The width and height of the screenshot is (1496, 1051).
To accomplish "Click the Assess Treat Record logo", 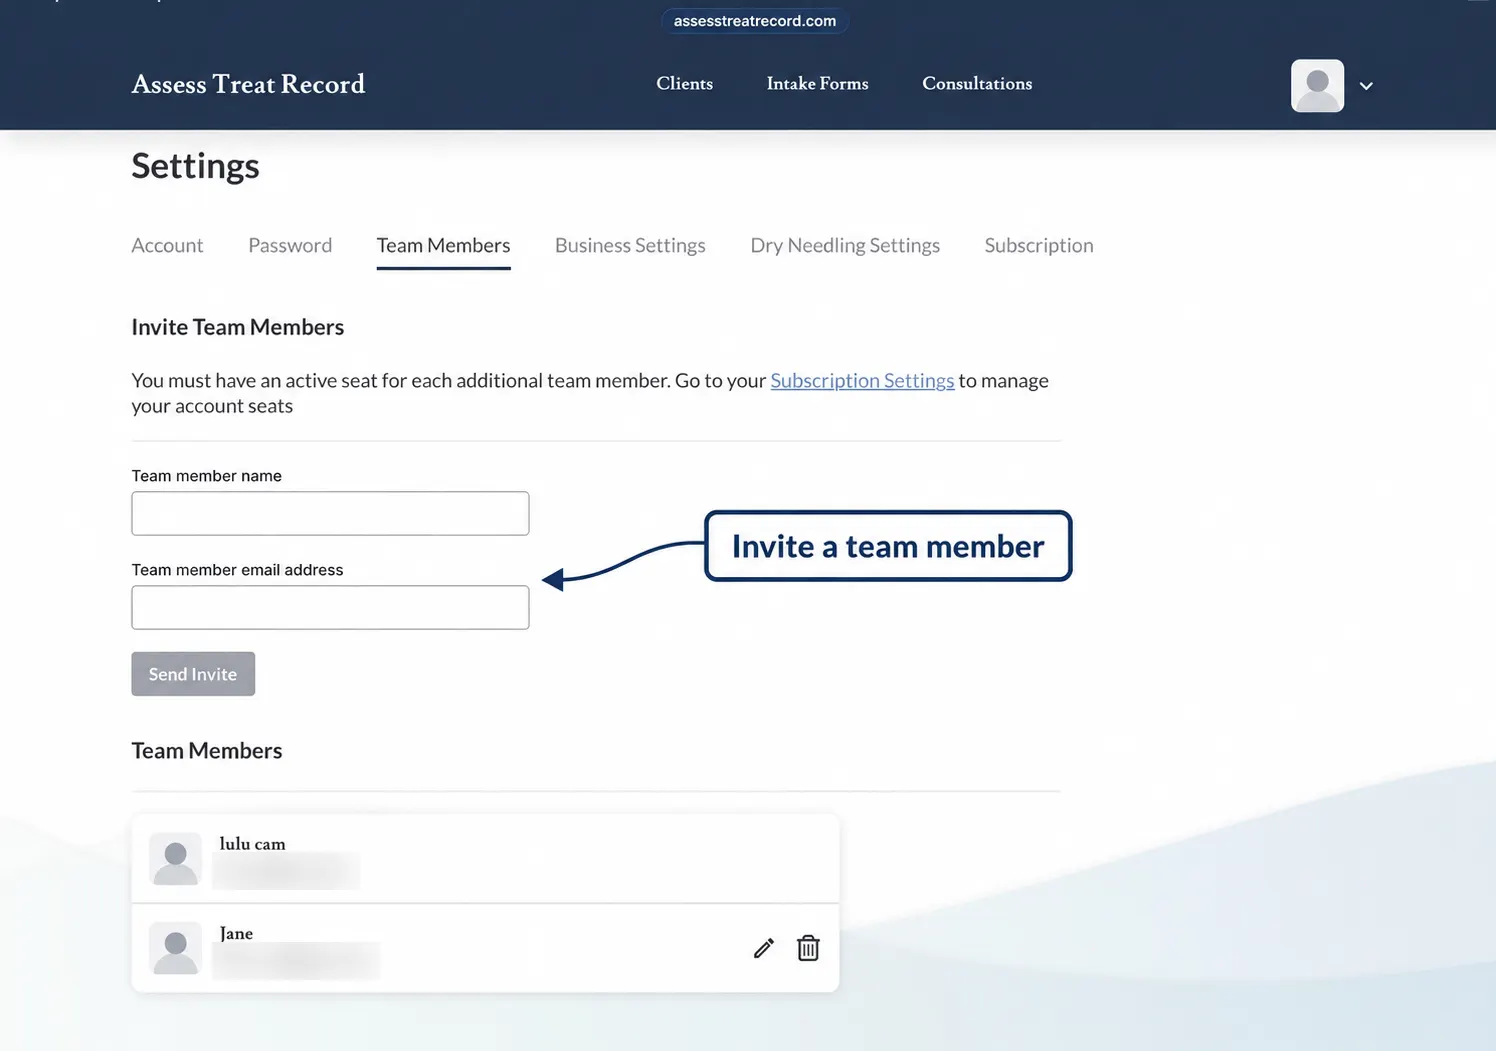I will point(248,84).
